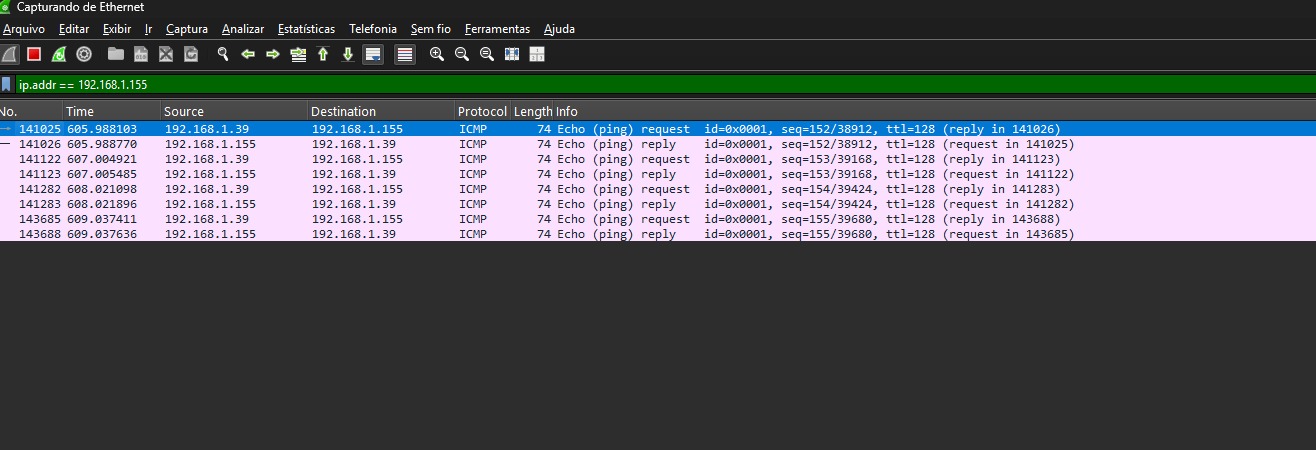The width and height of the screenshot is (1316, 450).
Task: Sort packets by Time column header
Action: [80, 111]
